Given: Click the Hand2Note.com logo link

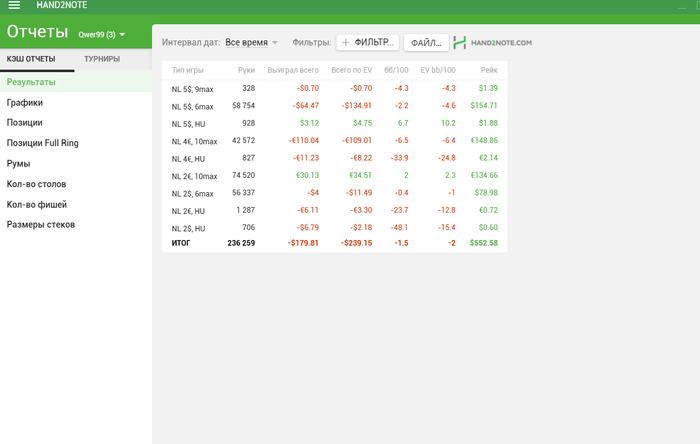Looking at the screenshot, I should pyautogui.click(x=492, y=43).
